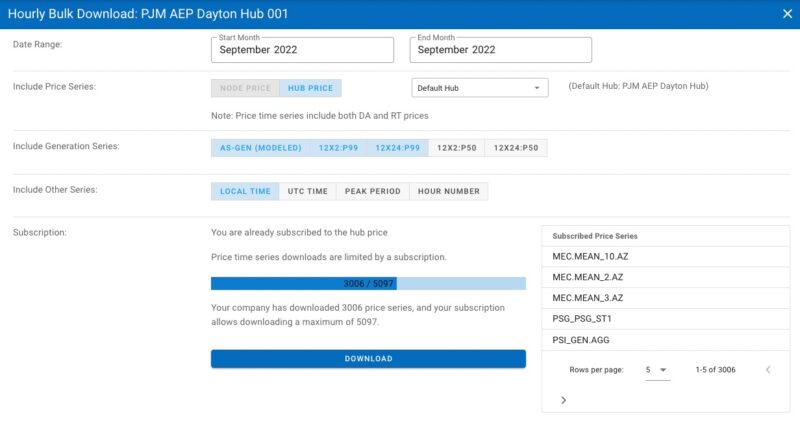Select the MEC.MEAN_10.AZ price series row
Image resolution: width=800 pixels, height=421 pixels.
tap(665, 257)
